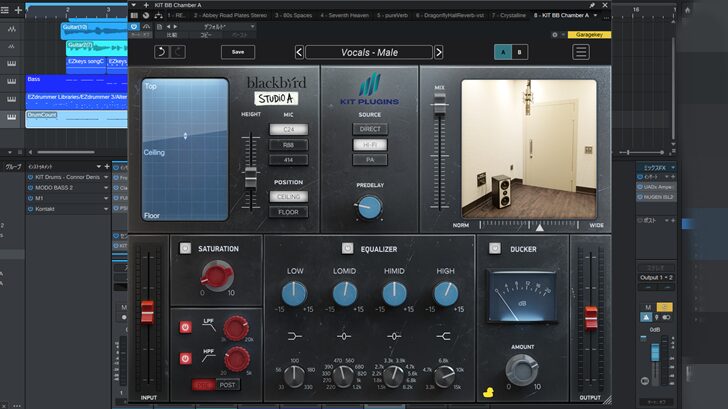Click the chamber room photo
The width and height of the screenshot is (728, 409).
point(529,149)
